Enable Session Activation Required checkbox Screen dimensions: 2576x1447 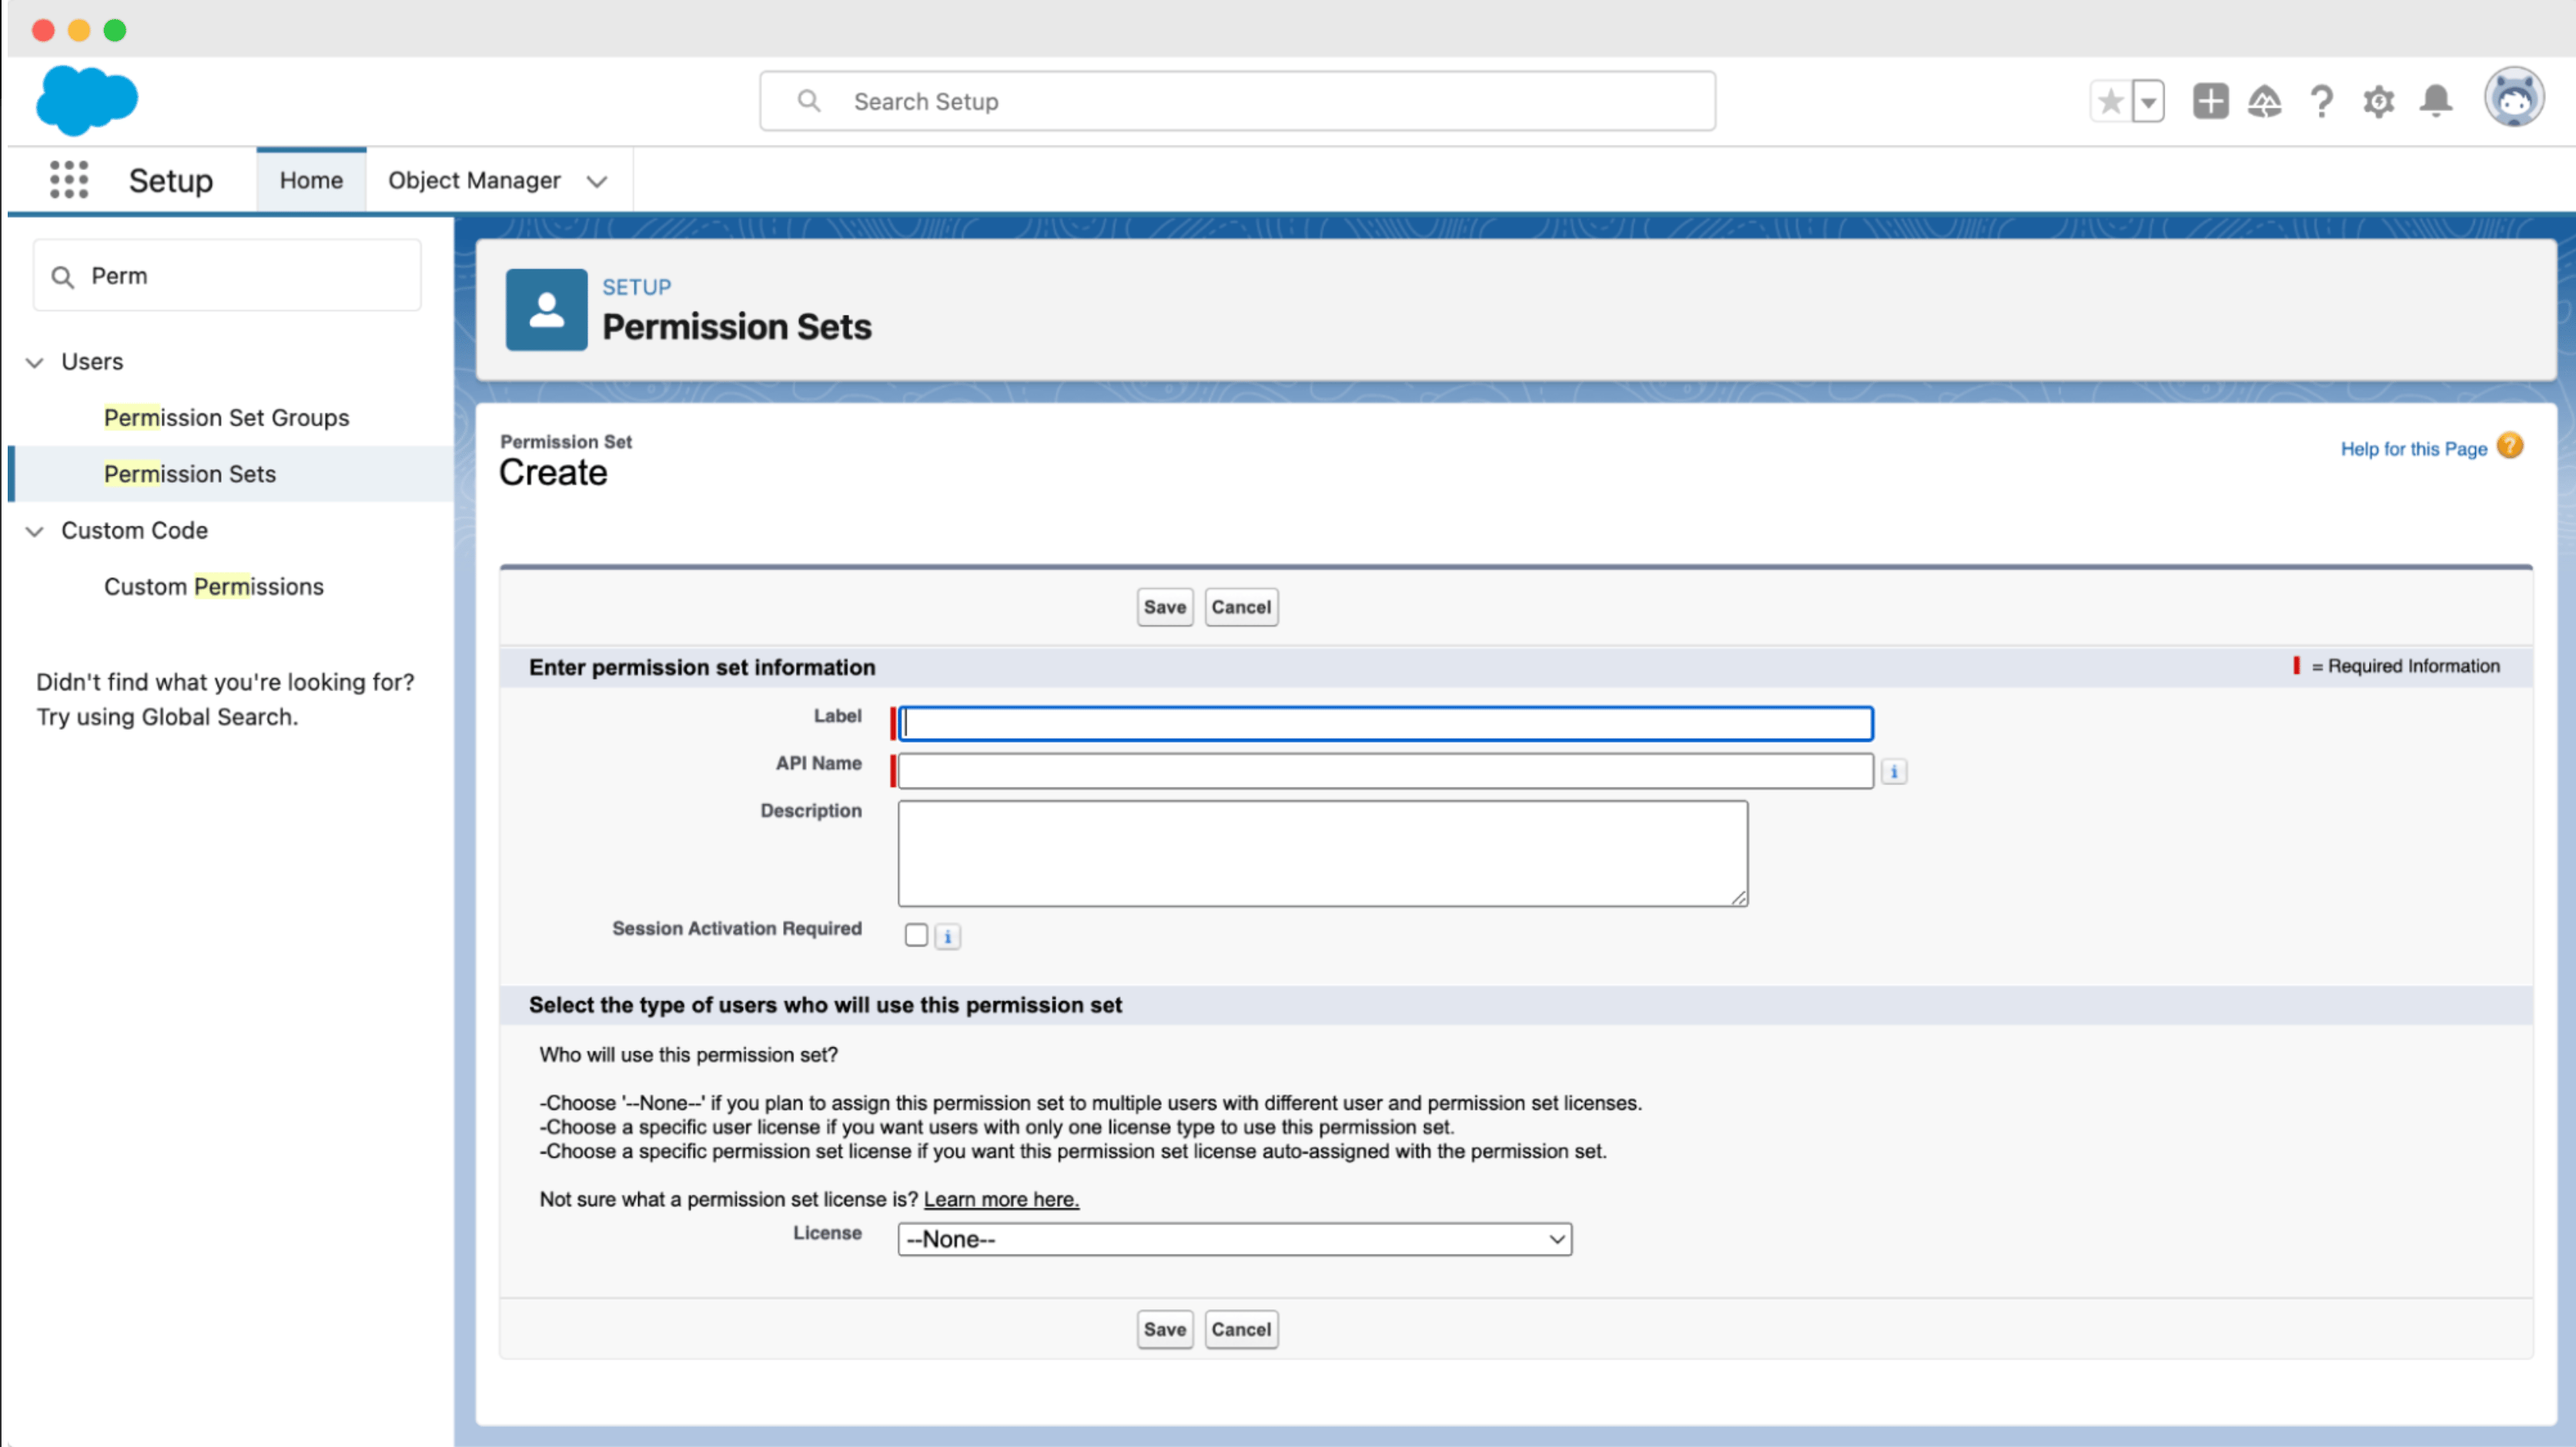coord(916,935)
